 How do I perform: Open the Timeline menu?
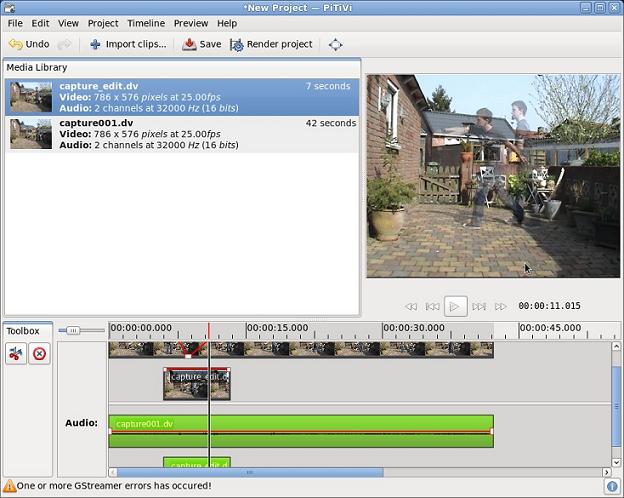coord(146,23)
